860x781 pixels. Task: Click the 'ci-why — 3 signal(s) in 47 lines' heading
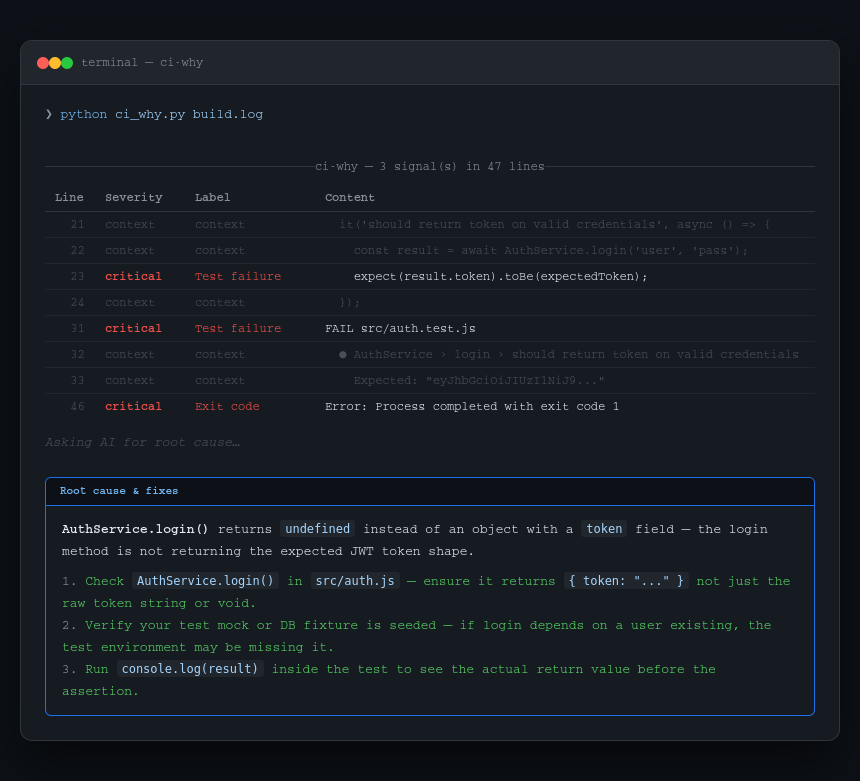pyautogui.click(x=429, y=166)
